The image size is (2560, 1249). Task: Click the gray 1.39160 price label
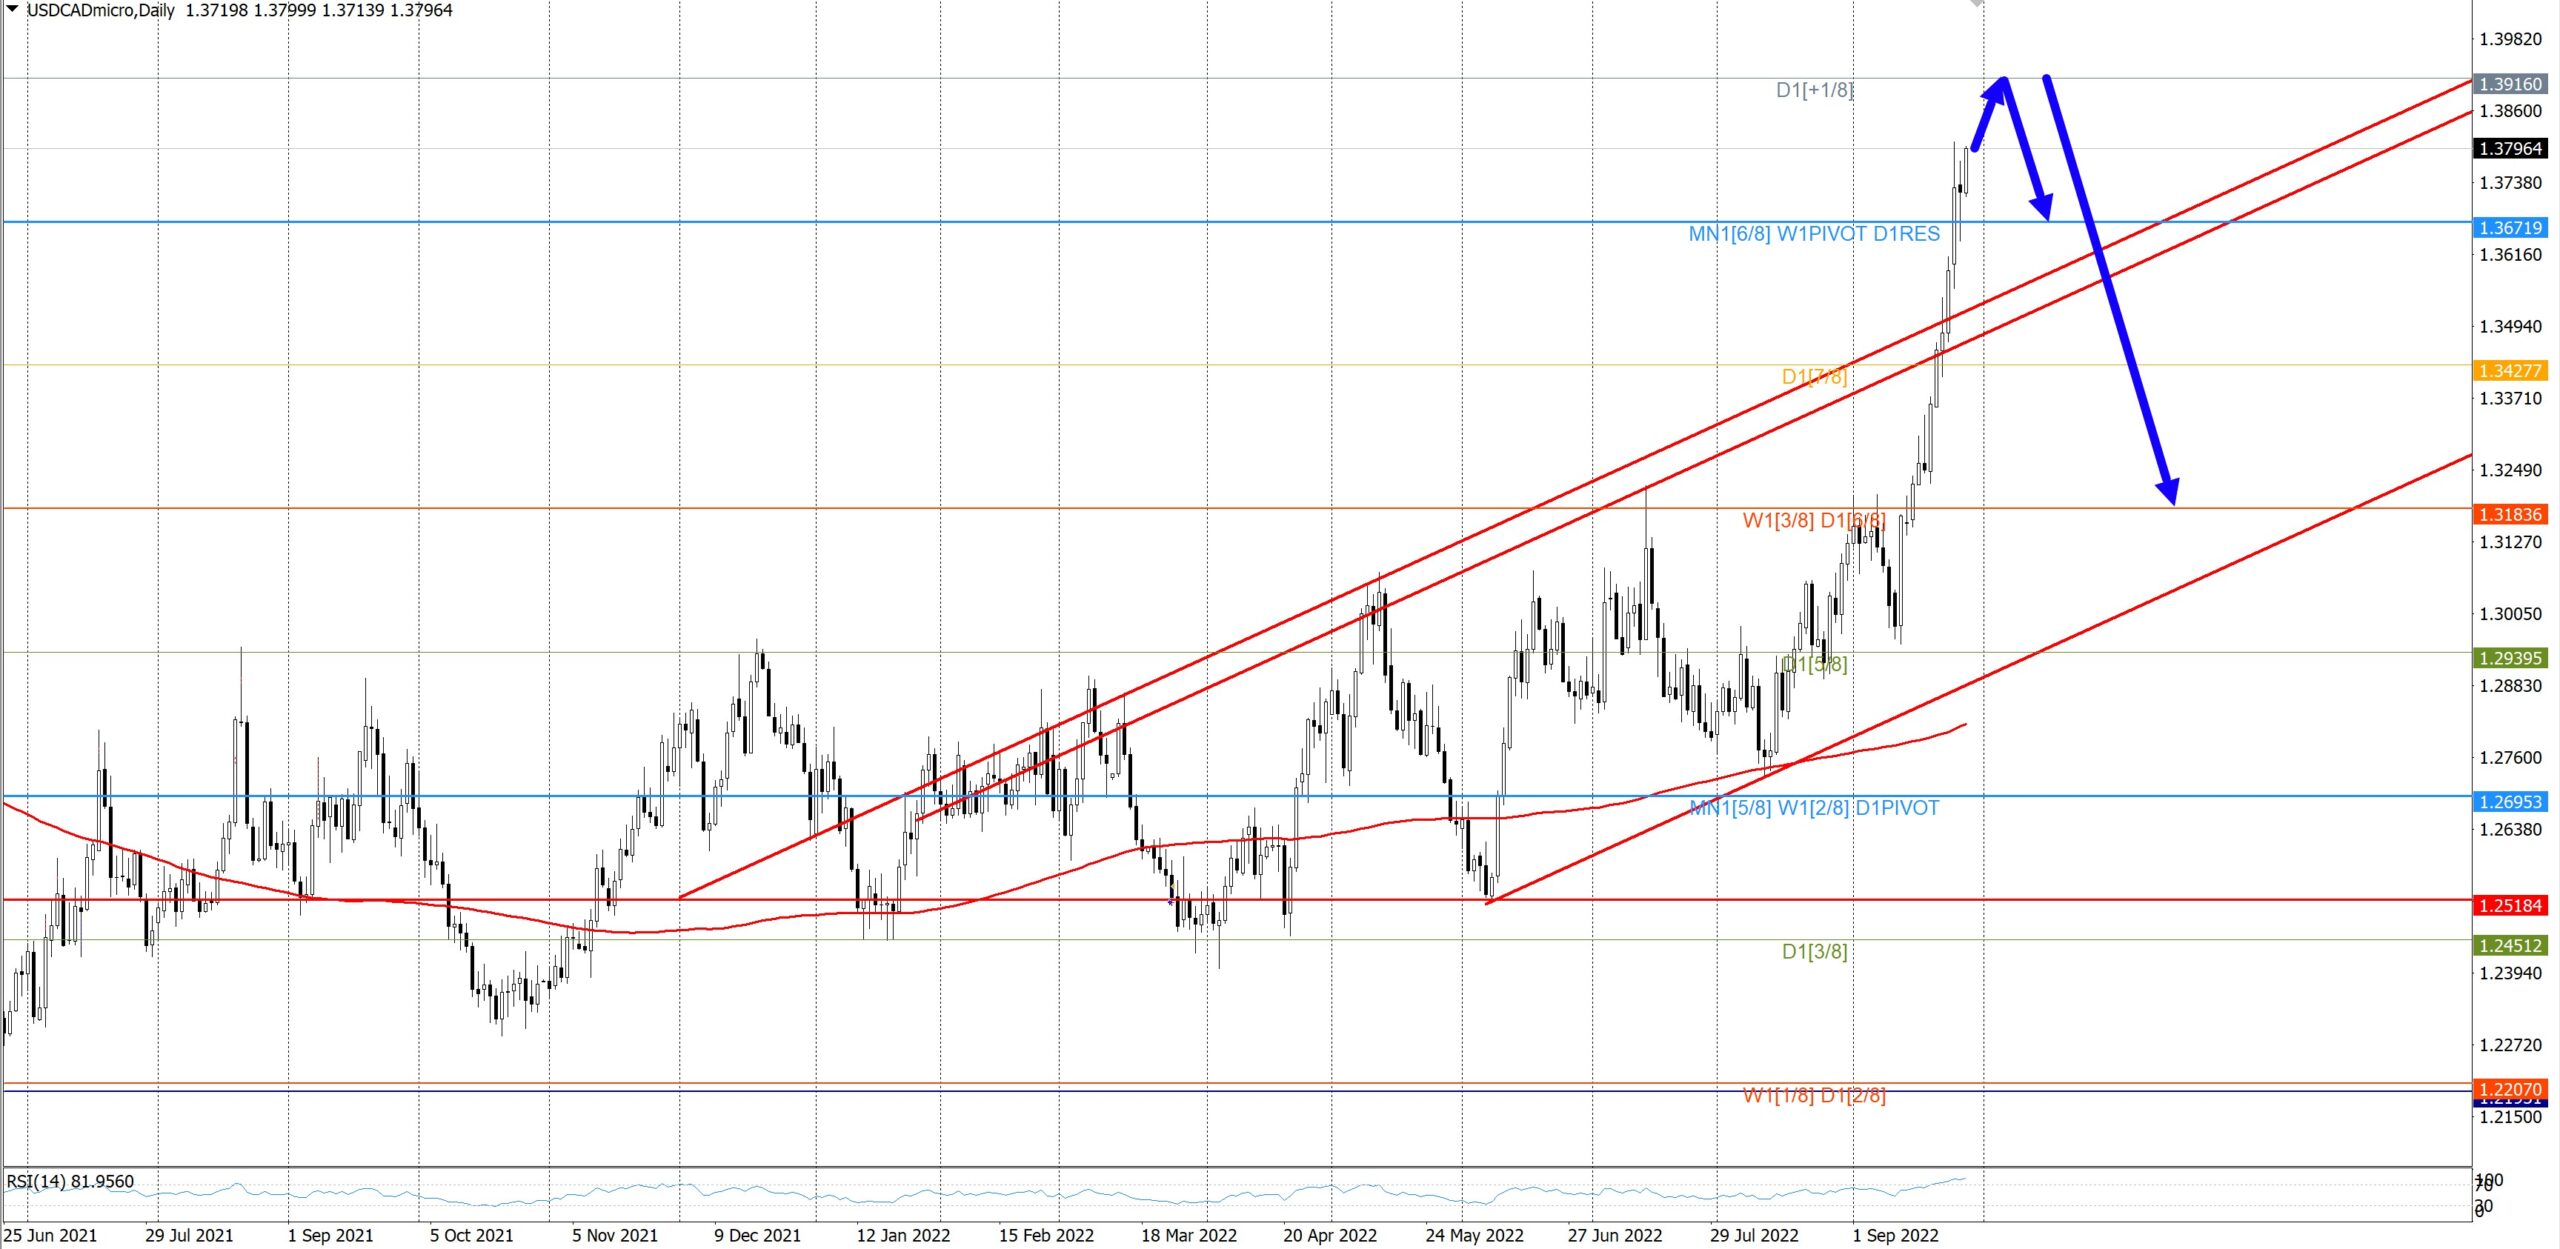tap(2511, 84)
